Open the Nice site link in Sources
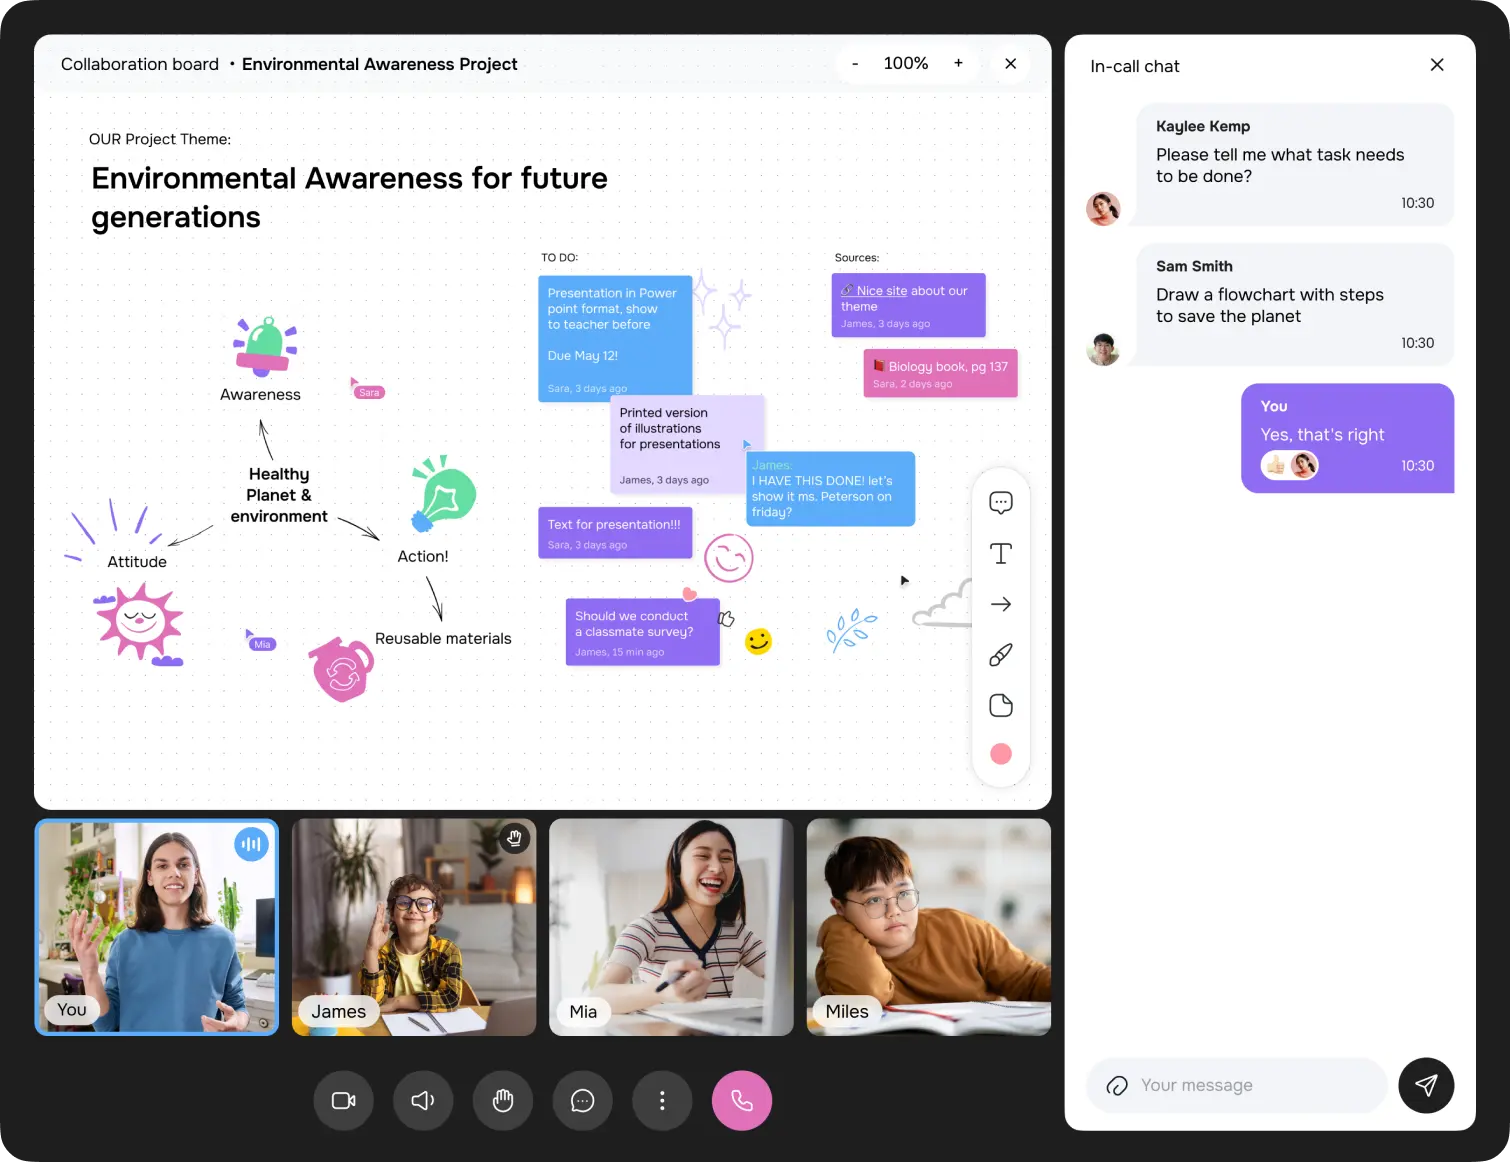The image size is (1510, 1162). [881, 291]
